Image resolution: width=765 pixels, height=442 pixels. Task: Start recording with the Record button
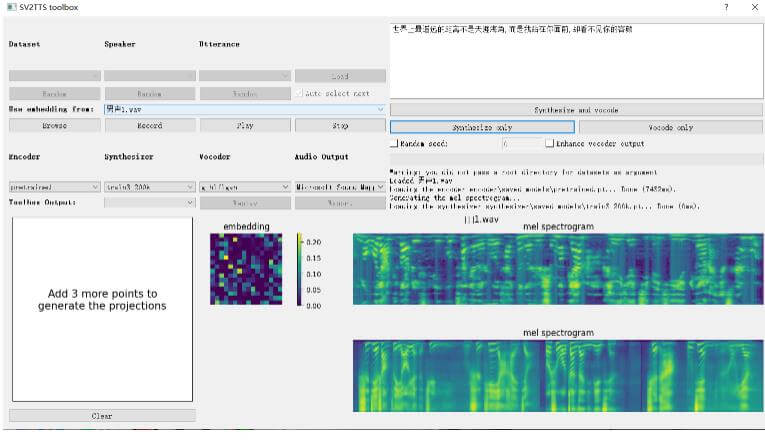149,126
